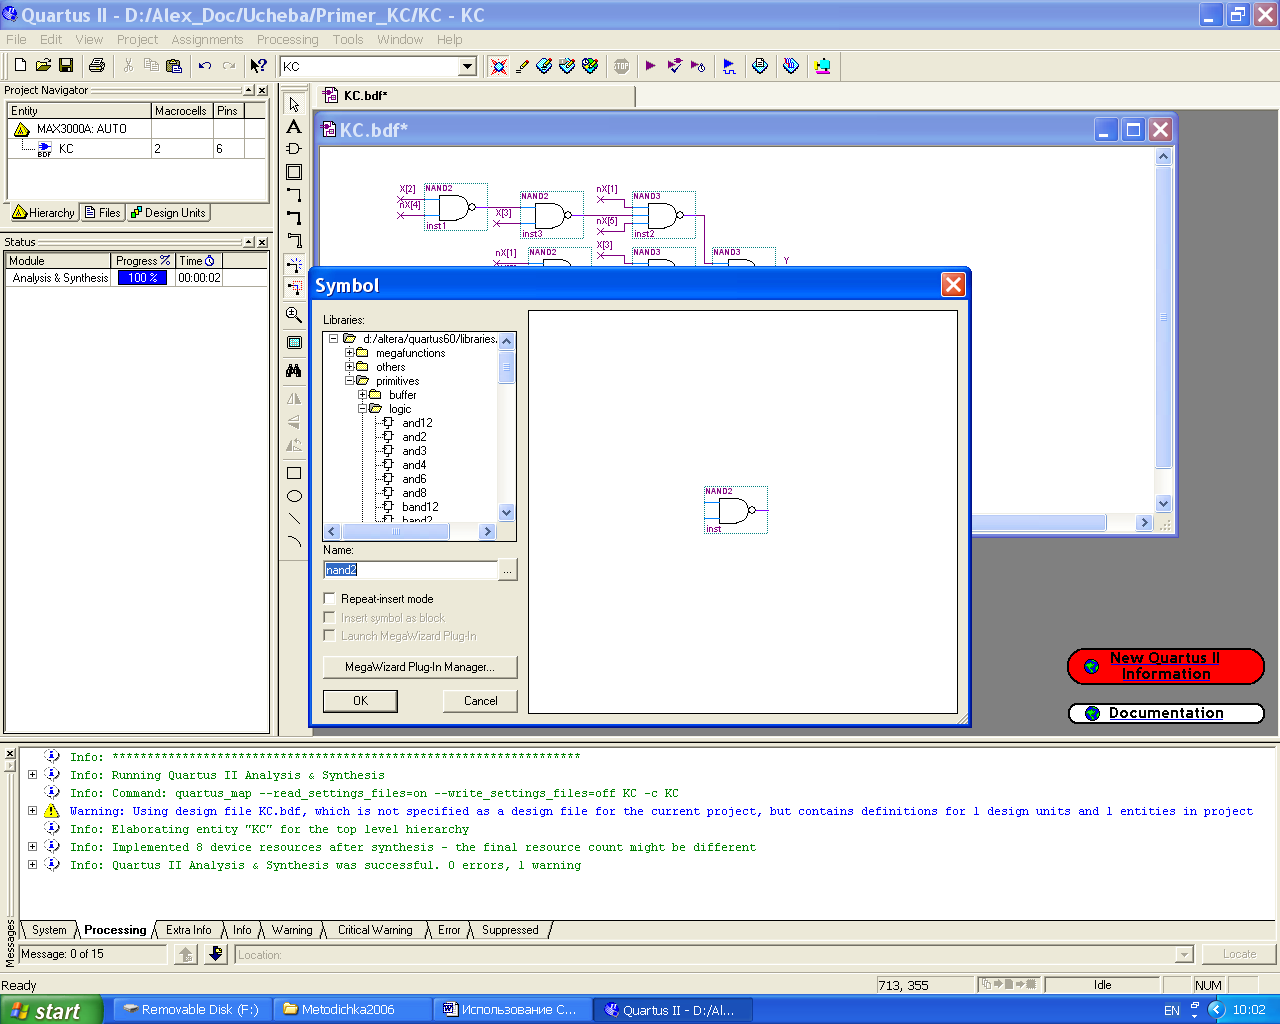Pick the Orthogonal Node tool
1280x1024 pixels.
click(294, 195)
